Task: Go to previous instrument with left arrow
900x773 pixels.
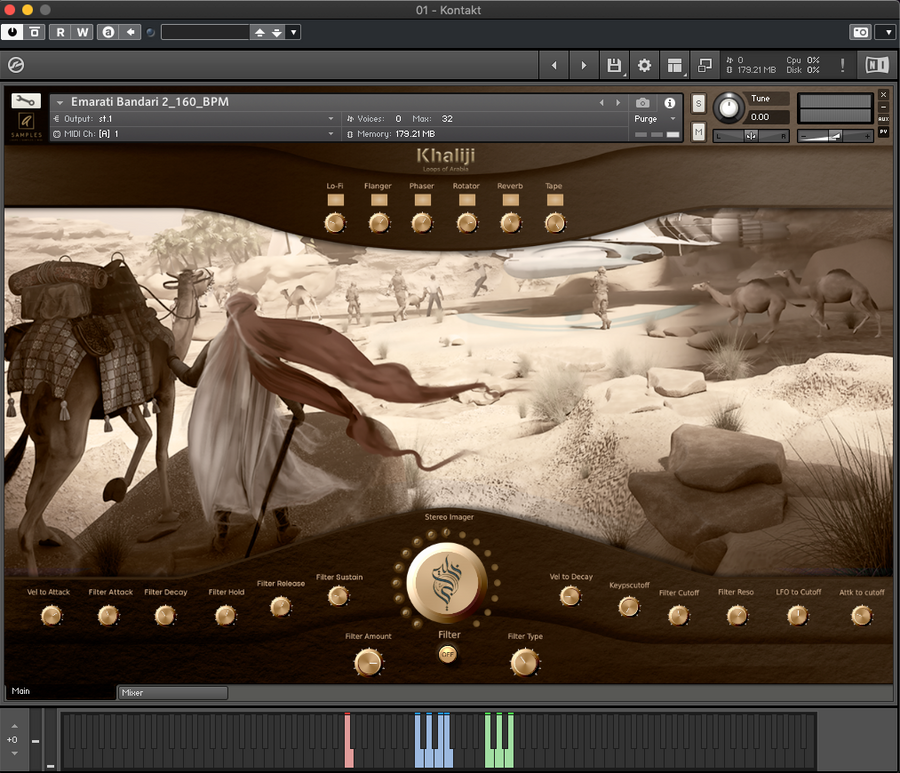Action: point(554,65)
